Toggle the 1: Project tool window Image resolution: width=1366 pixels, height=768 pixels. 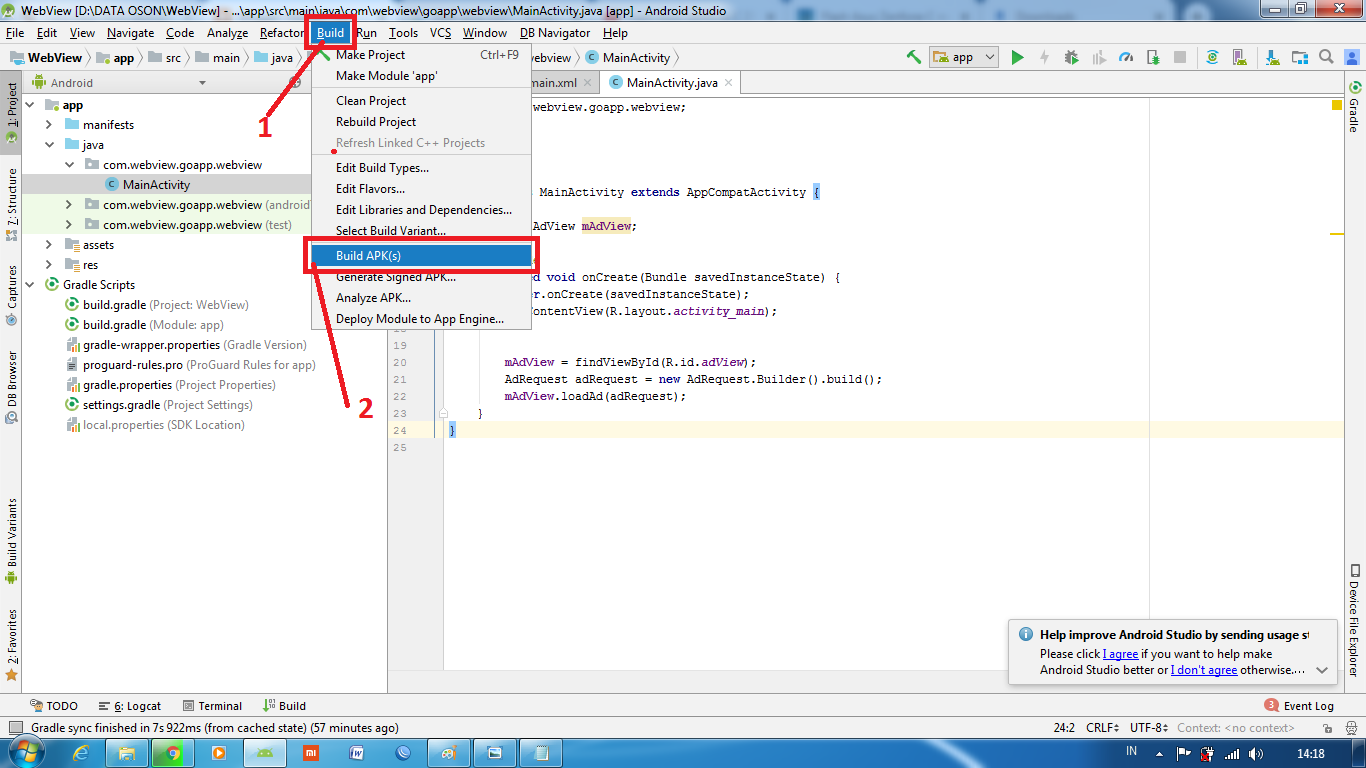pyautogui.click(x=11, y=112)
